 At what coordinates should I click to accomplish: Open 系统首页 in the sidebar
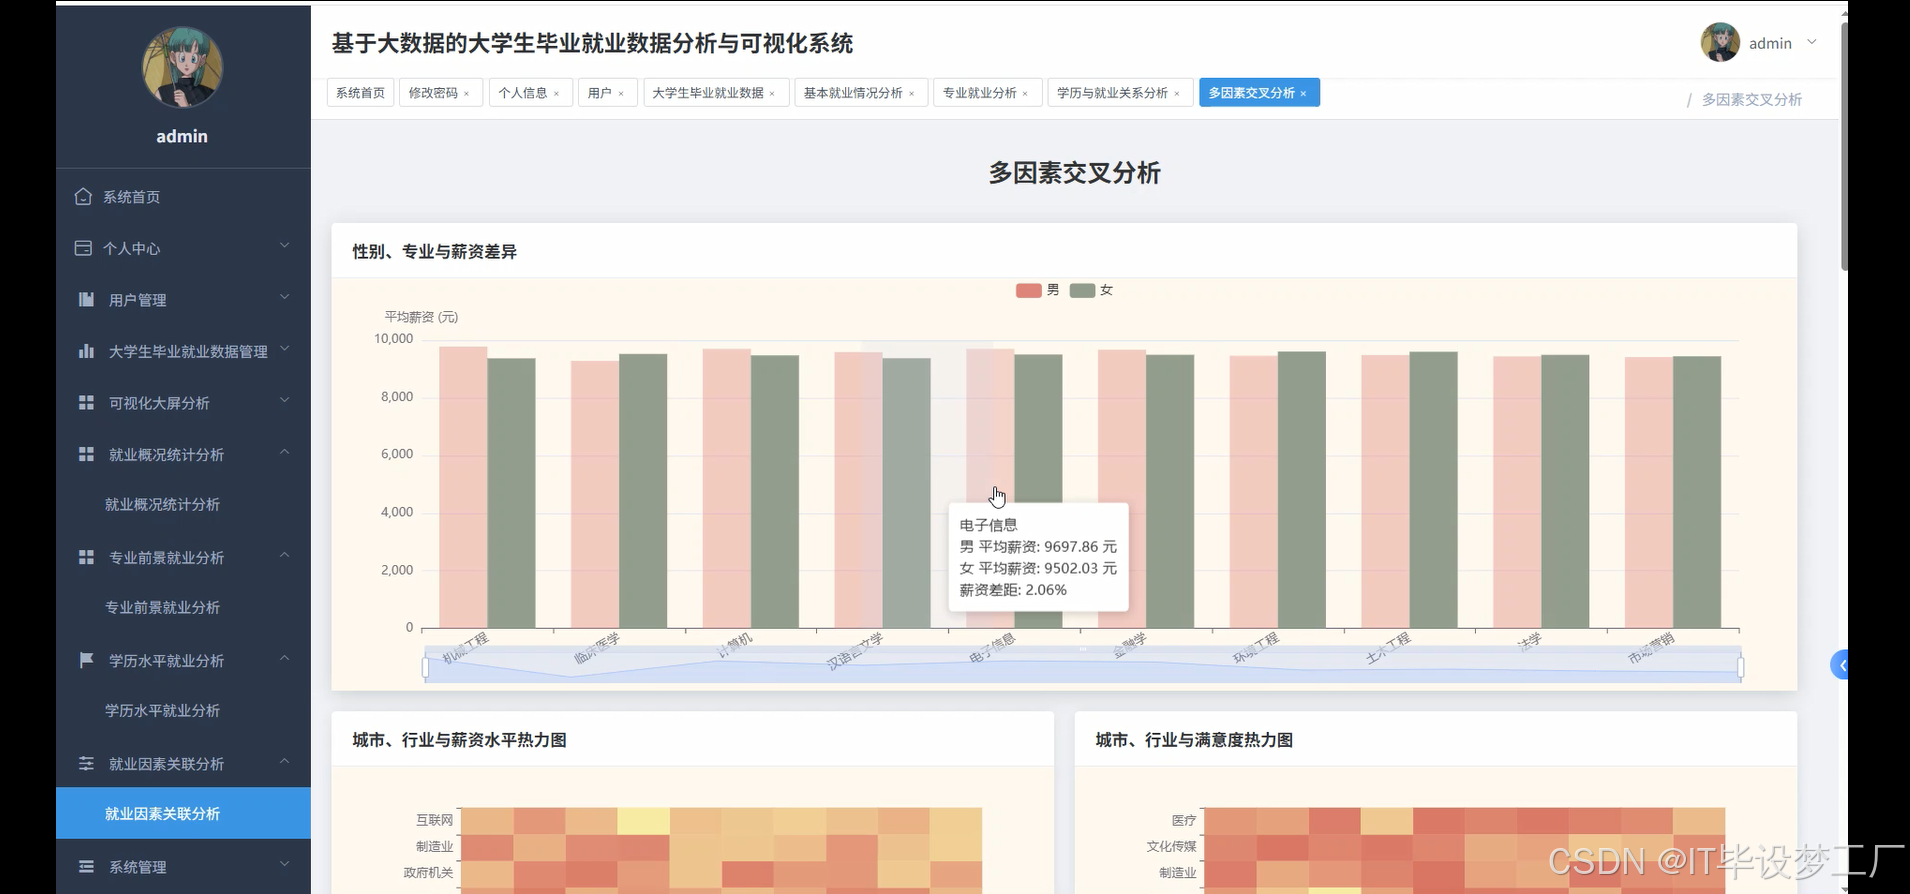pyautogui.click(x=182, y=196)
